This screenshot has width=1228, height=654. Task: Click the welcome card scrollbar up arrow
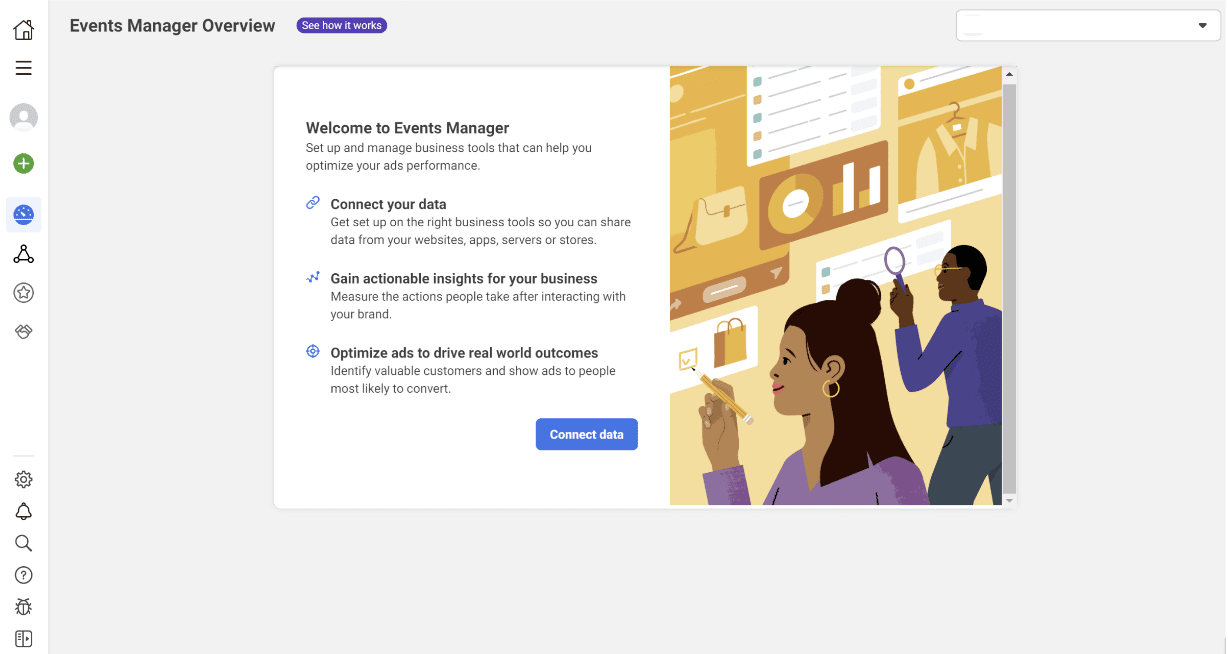pos(1009,74)
